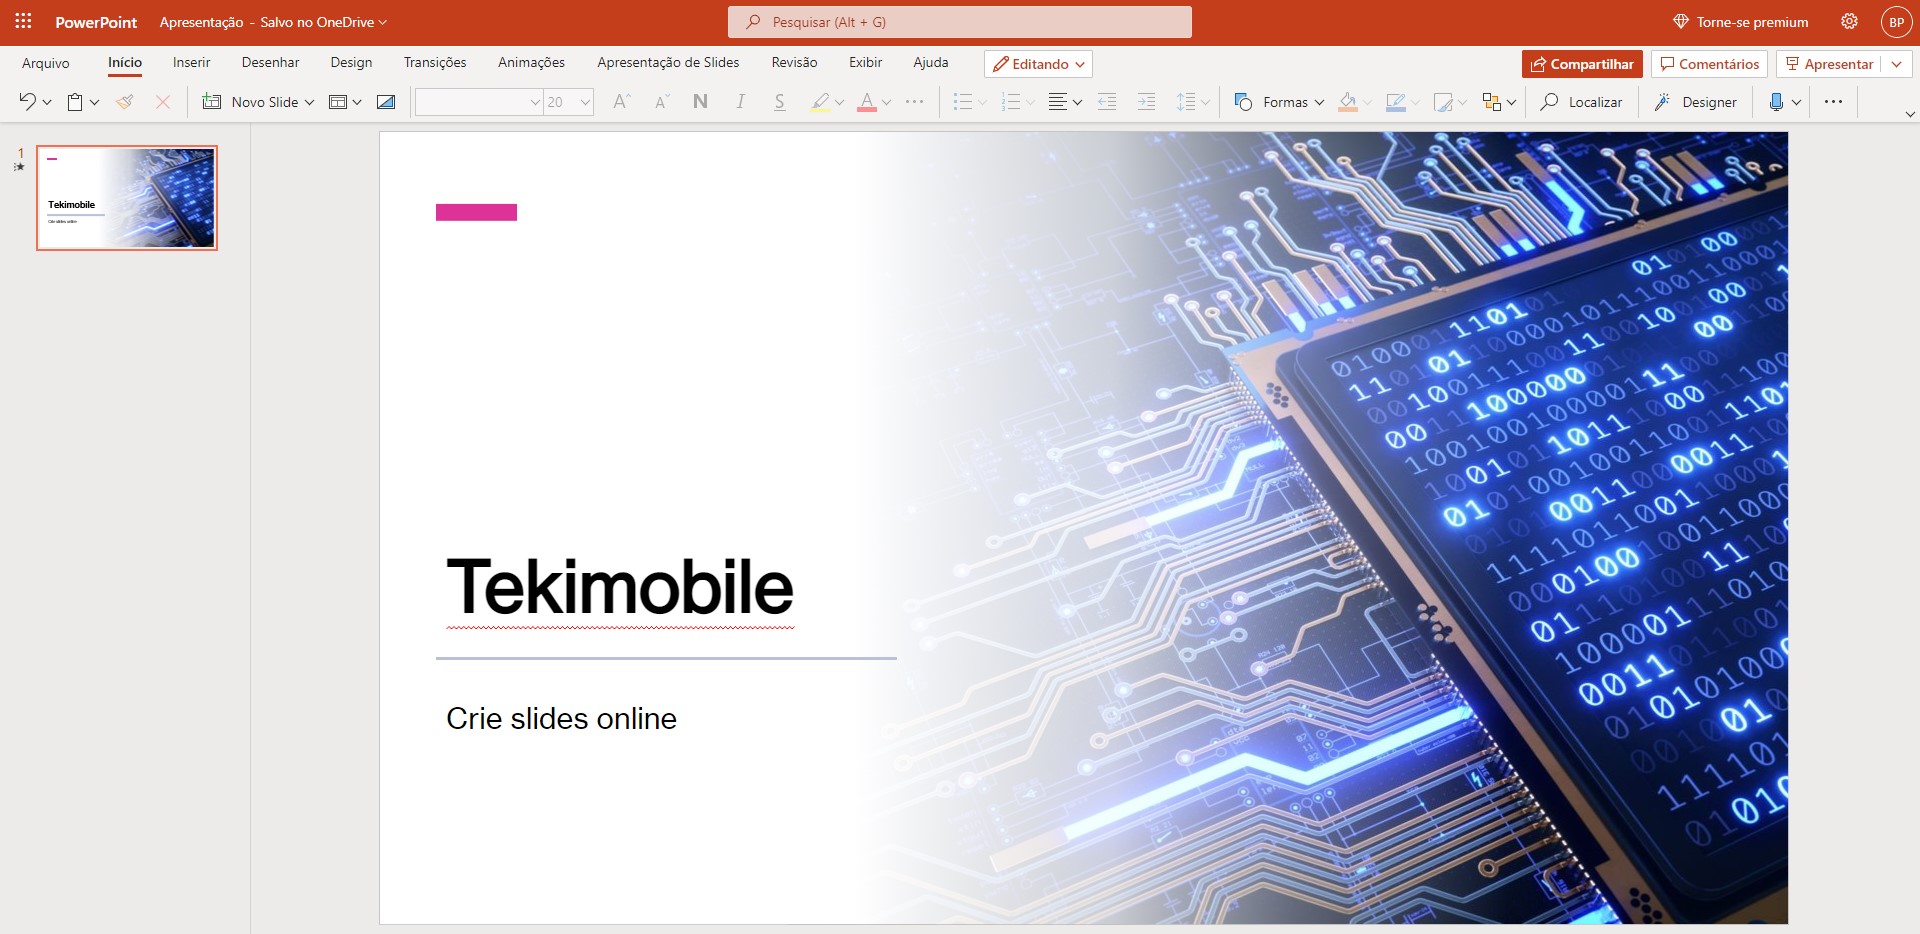The width and height of the screenshot is (1920, 934).
Task: Click the numbered list icon
Action: click(x=1010, y=101)
